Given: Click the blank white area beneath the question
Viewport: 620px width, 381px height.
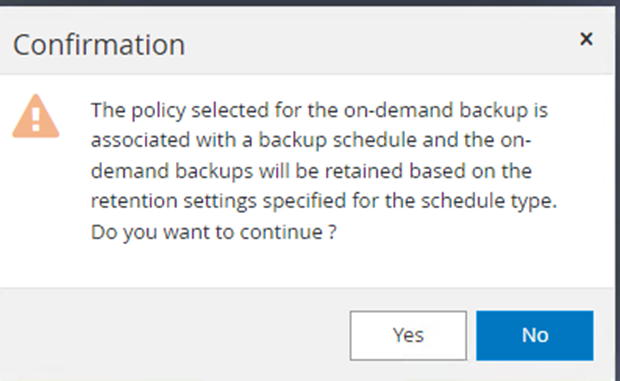Looking at the screenshot, I should coord(308,265).
